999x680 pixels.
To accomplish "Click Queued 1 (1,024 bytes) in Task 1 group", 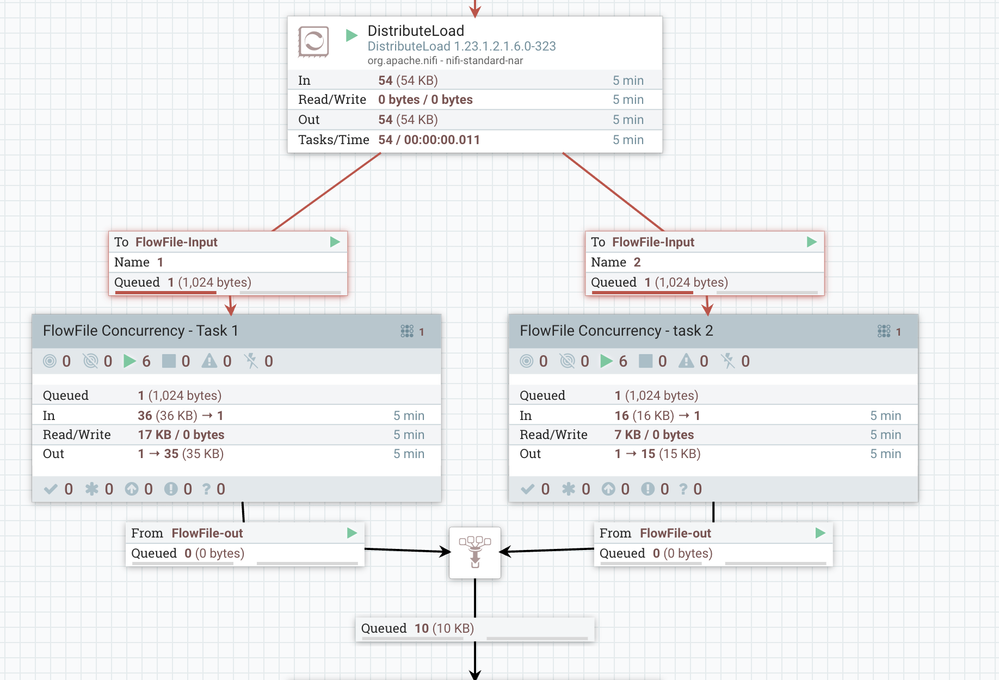I will click(180, 395).
